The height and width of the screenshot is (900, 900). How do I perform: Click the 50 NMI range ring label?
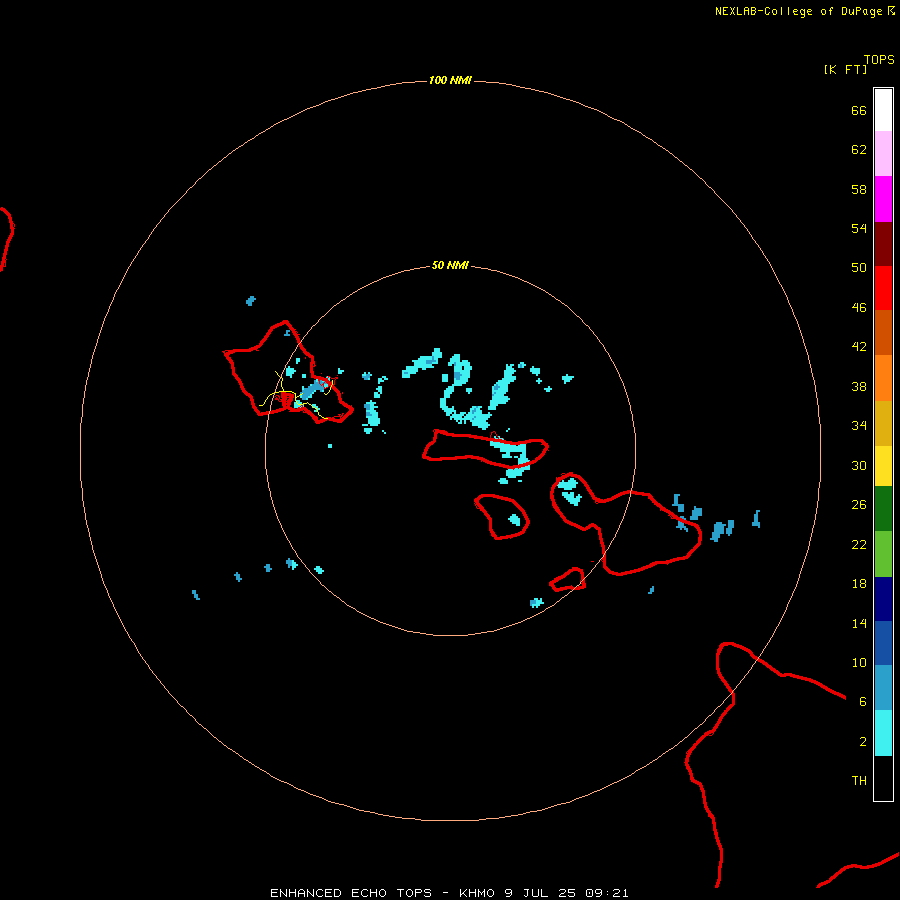(x=450, y=265)
